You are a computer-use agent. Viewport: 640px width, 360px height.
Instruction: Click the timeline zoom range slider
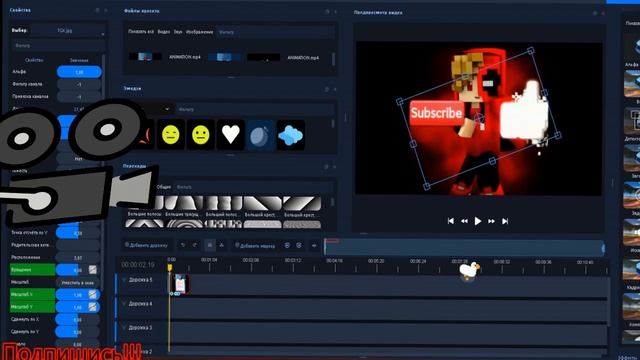pyautogui.click(x=464, y=247)
